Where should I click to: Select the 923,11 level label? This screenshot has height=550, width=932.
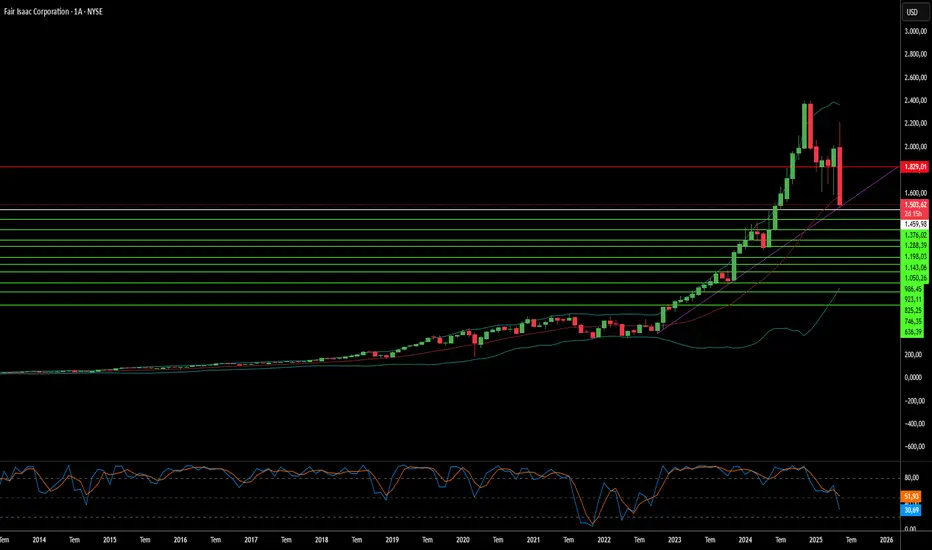pos(914,300)
